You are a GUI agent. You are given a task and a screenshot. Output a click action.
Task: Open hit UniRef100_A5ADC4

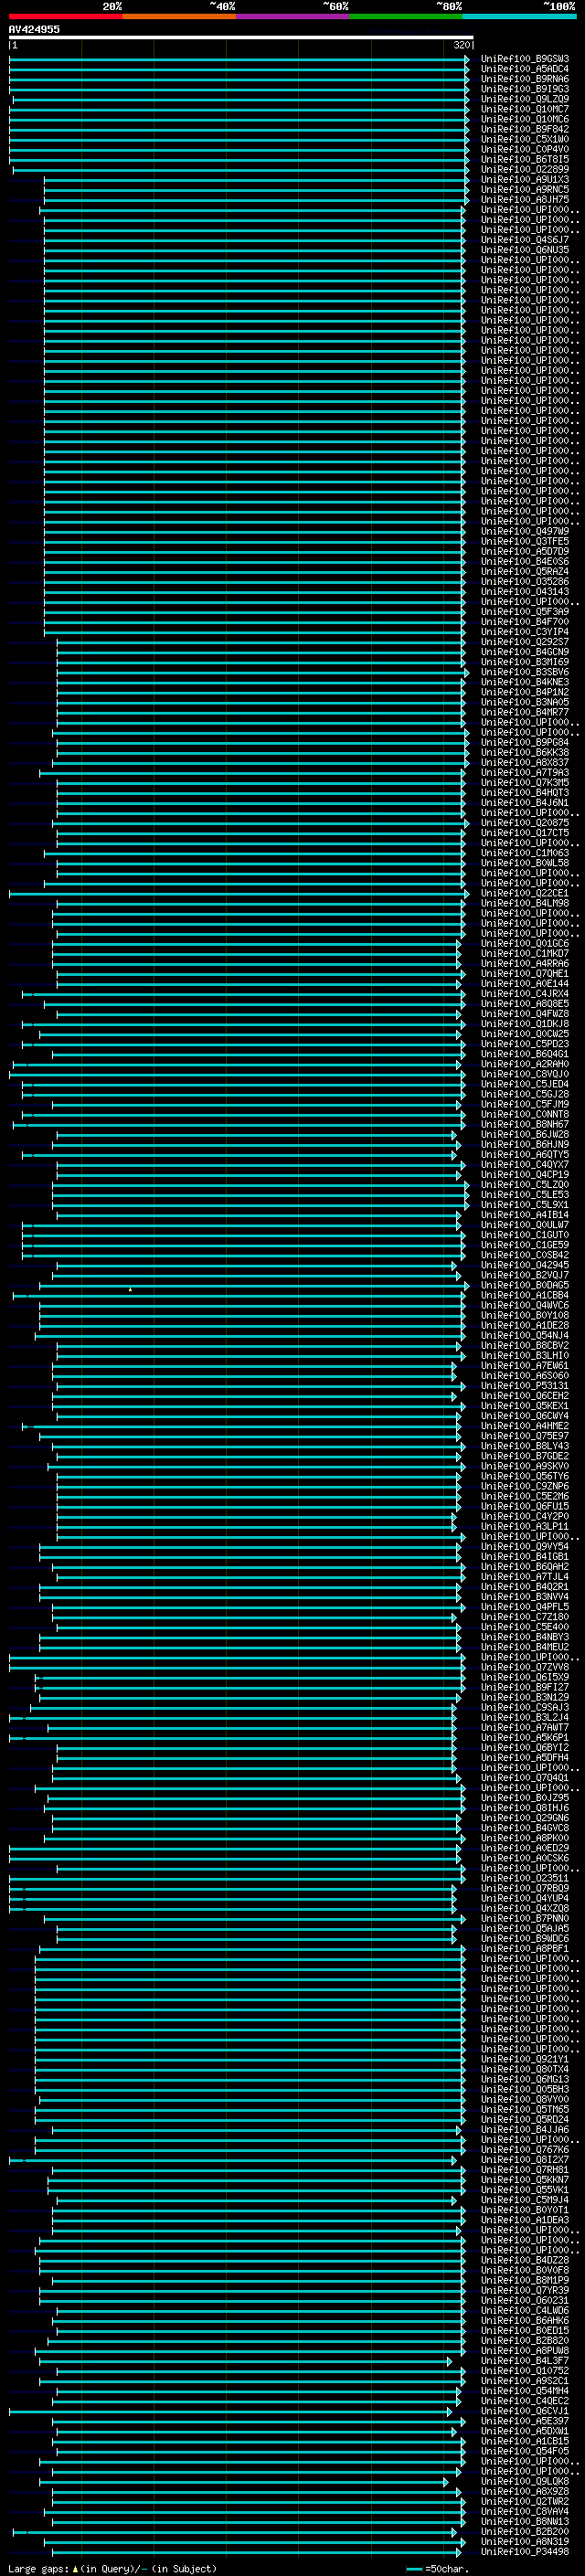point(525,69)
